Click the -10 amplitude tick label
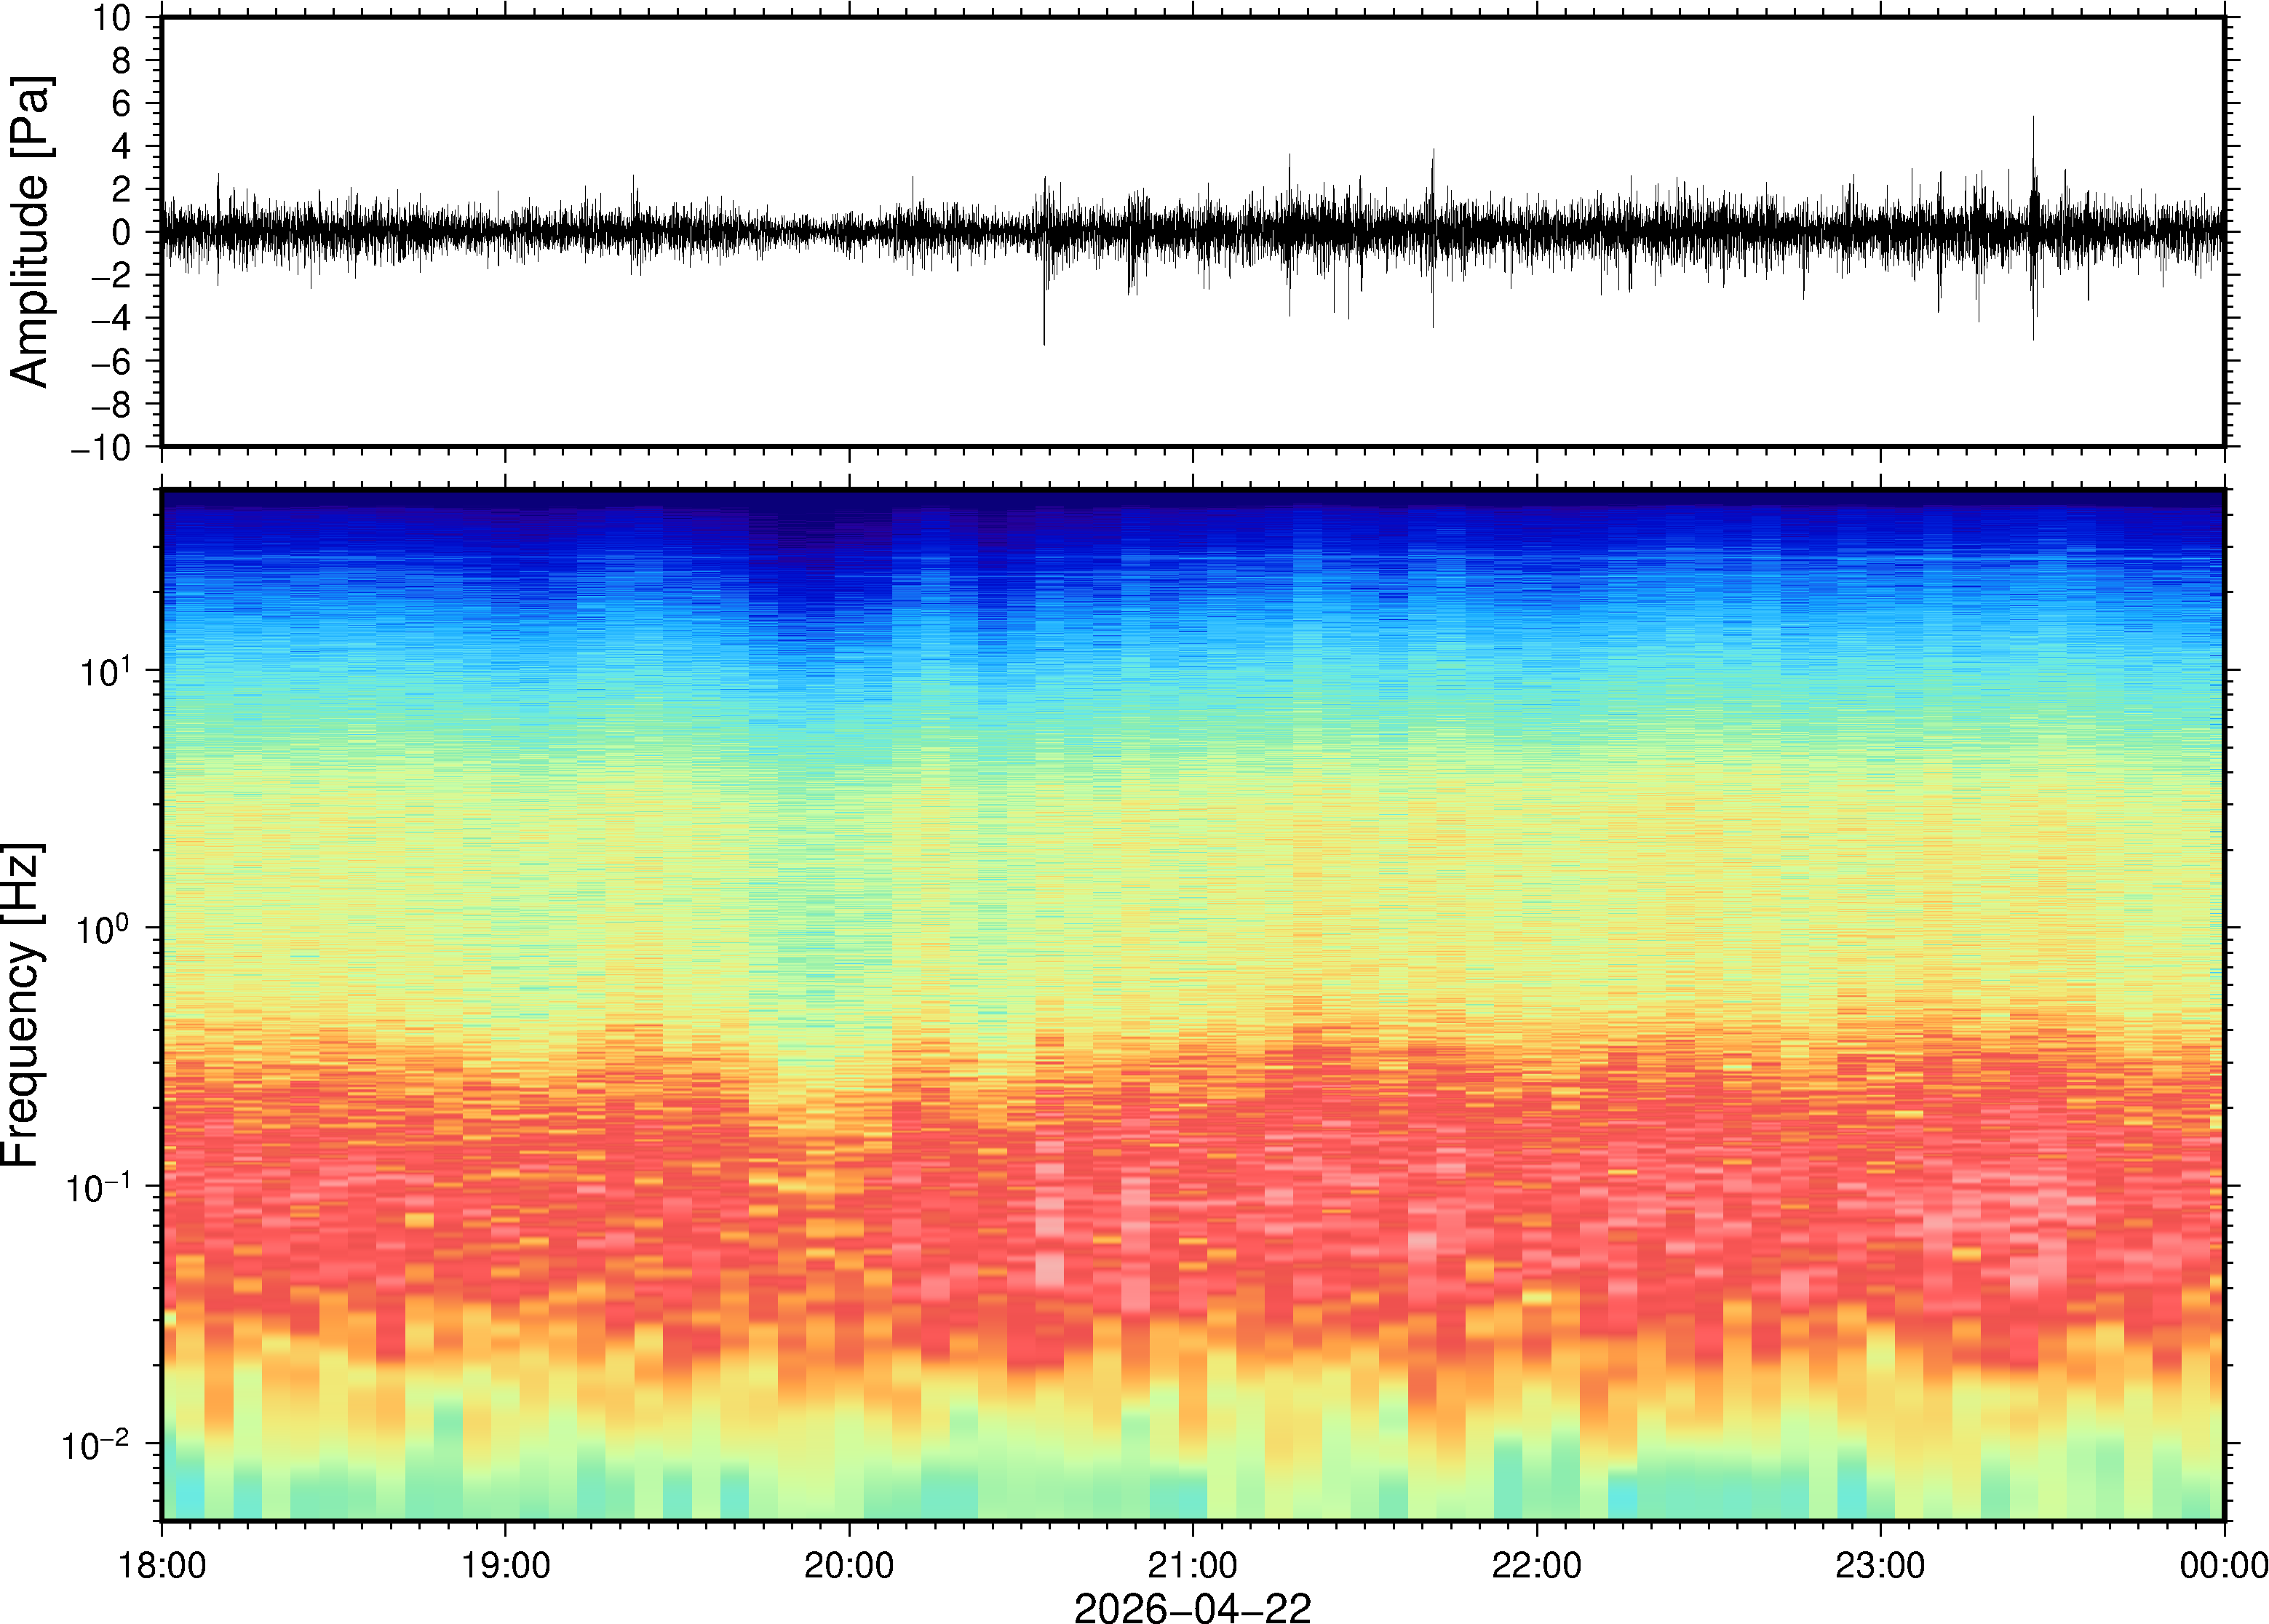This screenshot has width=2269, height=1624. pos(101,448)
